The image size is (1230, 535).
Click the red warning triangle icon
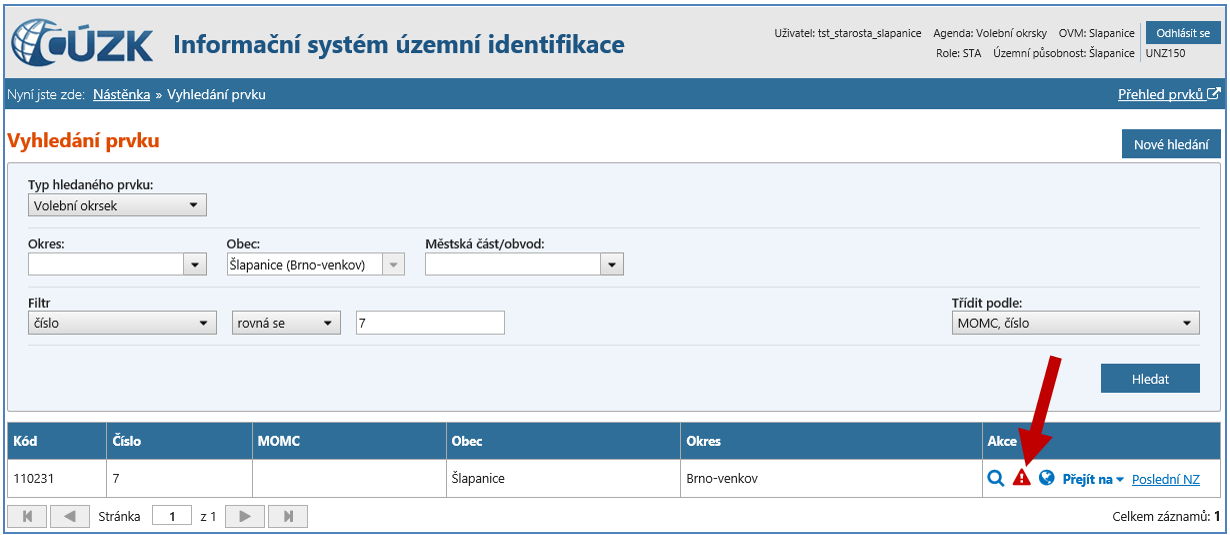click(x=1021, y=479)
